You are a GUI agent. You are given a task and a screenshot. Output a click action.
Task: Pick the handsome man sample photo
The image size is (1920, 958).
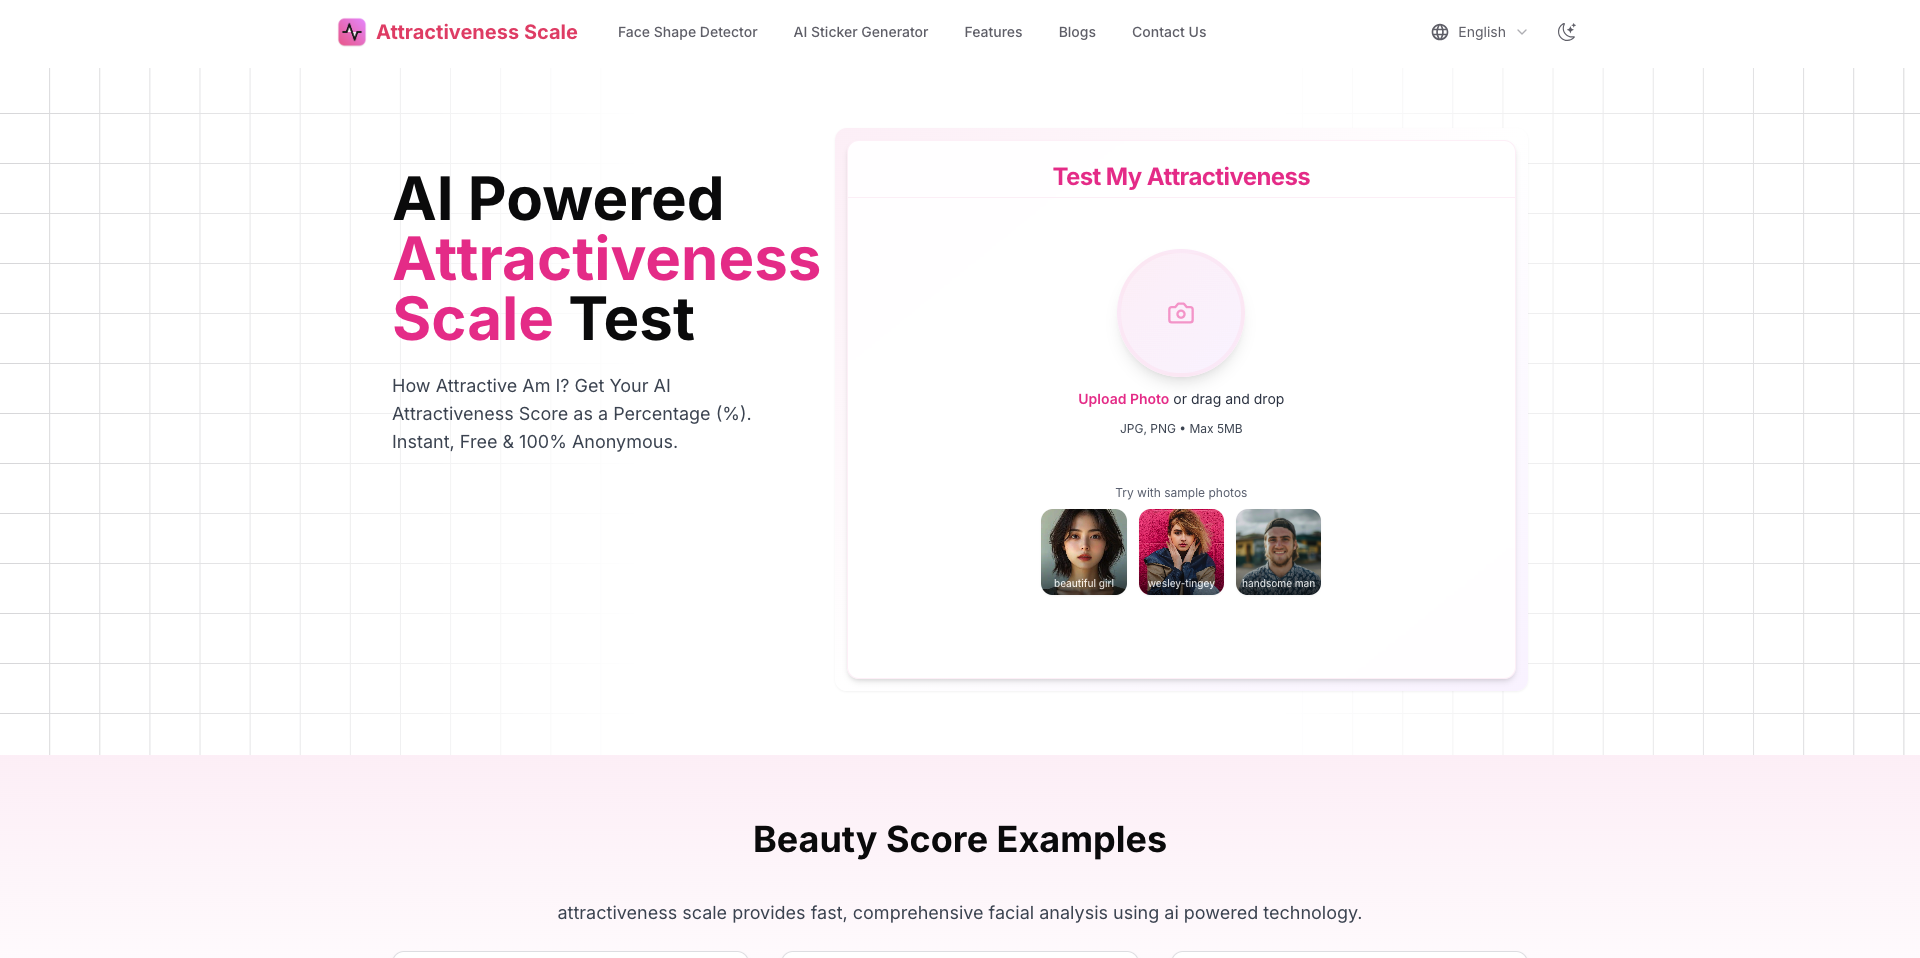click(1278, 551)
